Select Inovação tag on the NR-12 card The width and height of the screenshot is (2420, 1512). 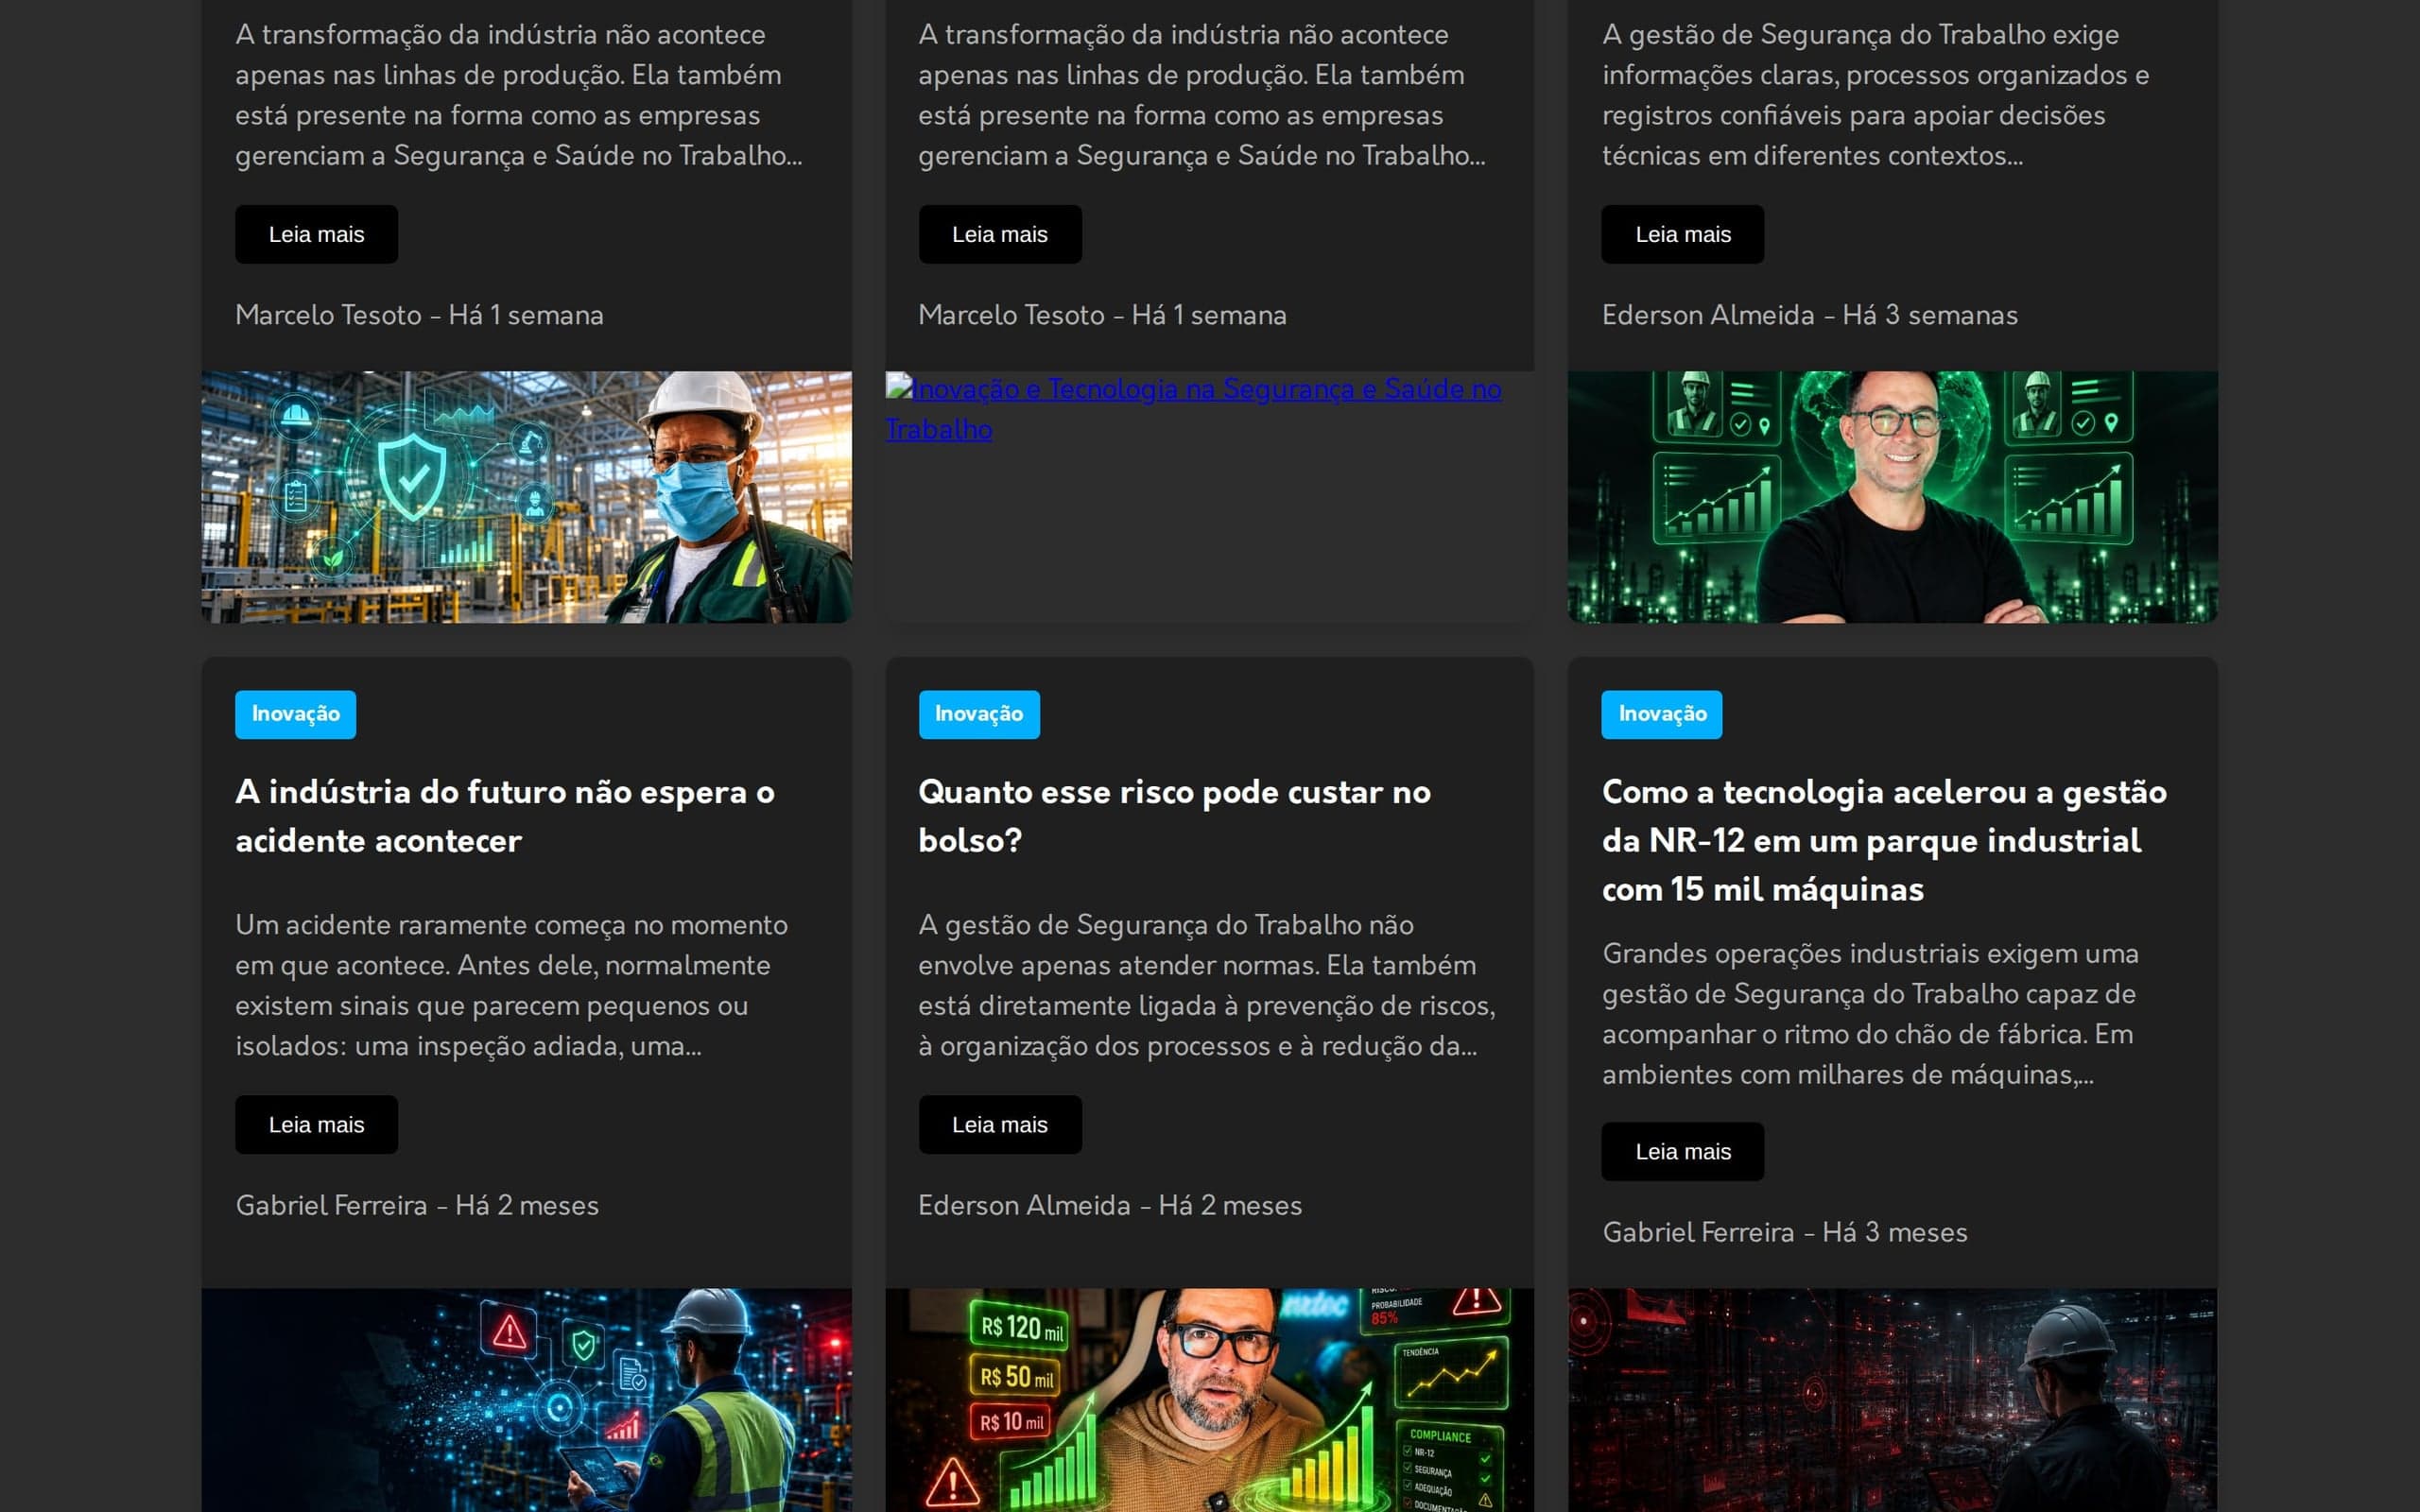click(x=1661, y=714)
